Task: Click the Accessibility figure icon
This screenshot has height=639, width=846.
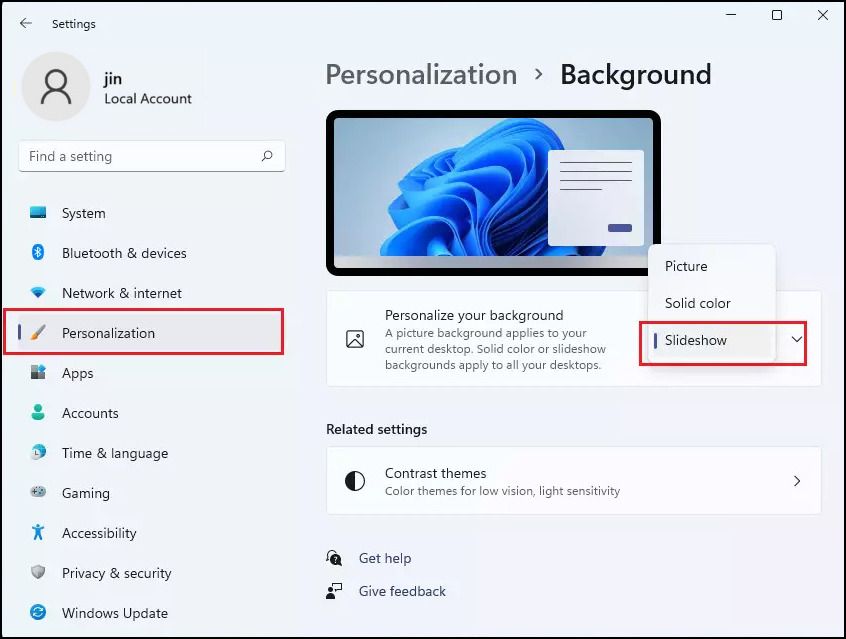Action: tap(38, 532)
